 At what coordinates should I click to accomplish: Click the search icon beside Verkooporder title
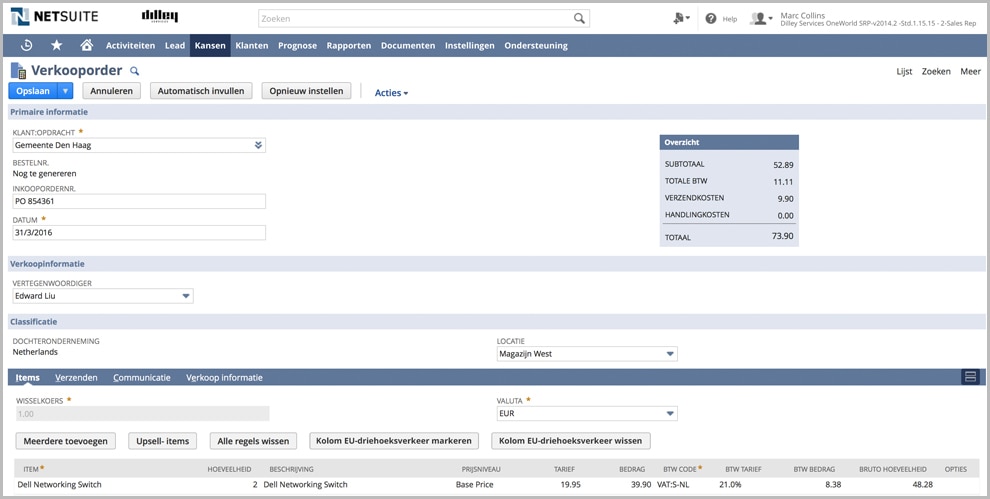pos(135,71)
